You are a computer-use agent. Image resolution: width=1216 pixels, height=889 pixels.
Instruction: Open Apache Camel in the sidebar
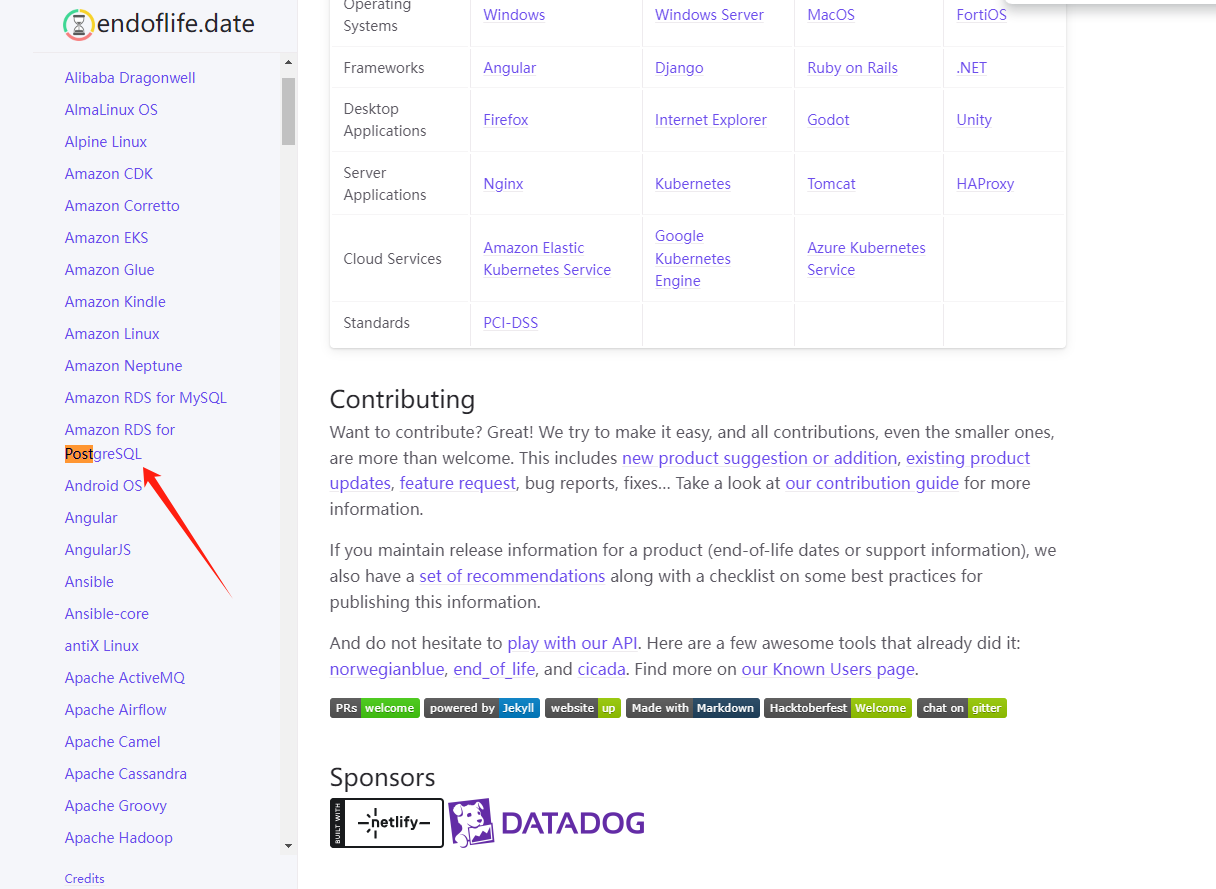113,742
